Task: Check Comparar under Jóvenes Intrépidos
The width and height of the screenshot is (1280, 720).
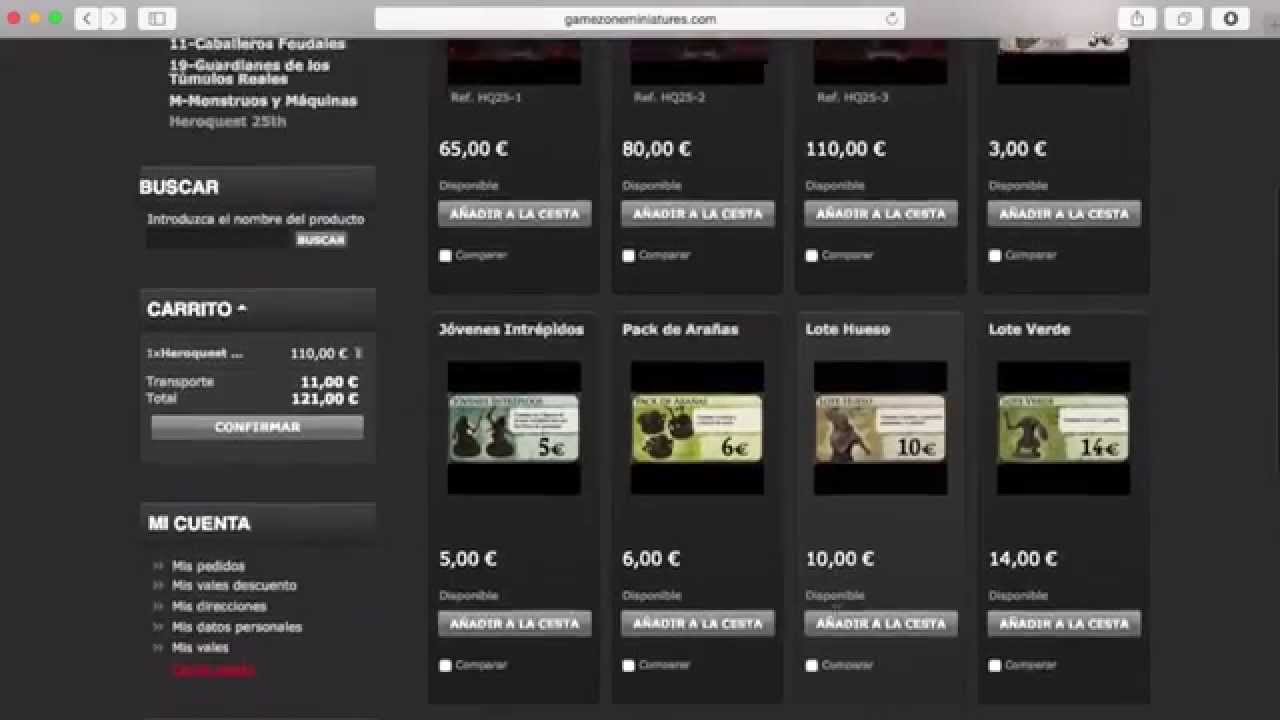Action: (x=445, y=665)
